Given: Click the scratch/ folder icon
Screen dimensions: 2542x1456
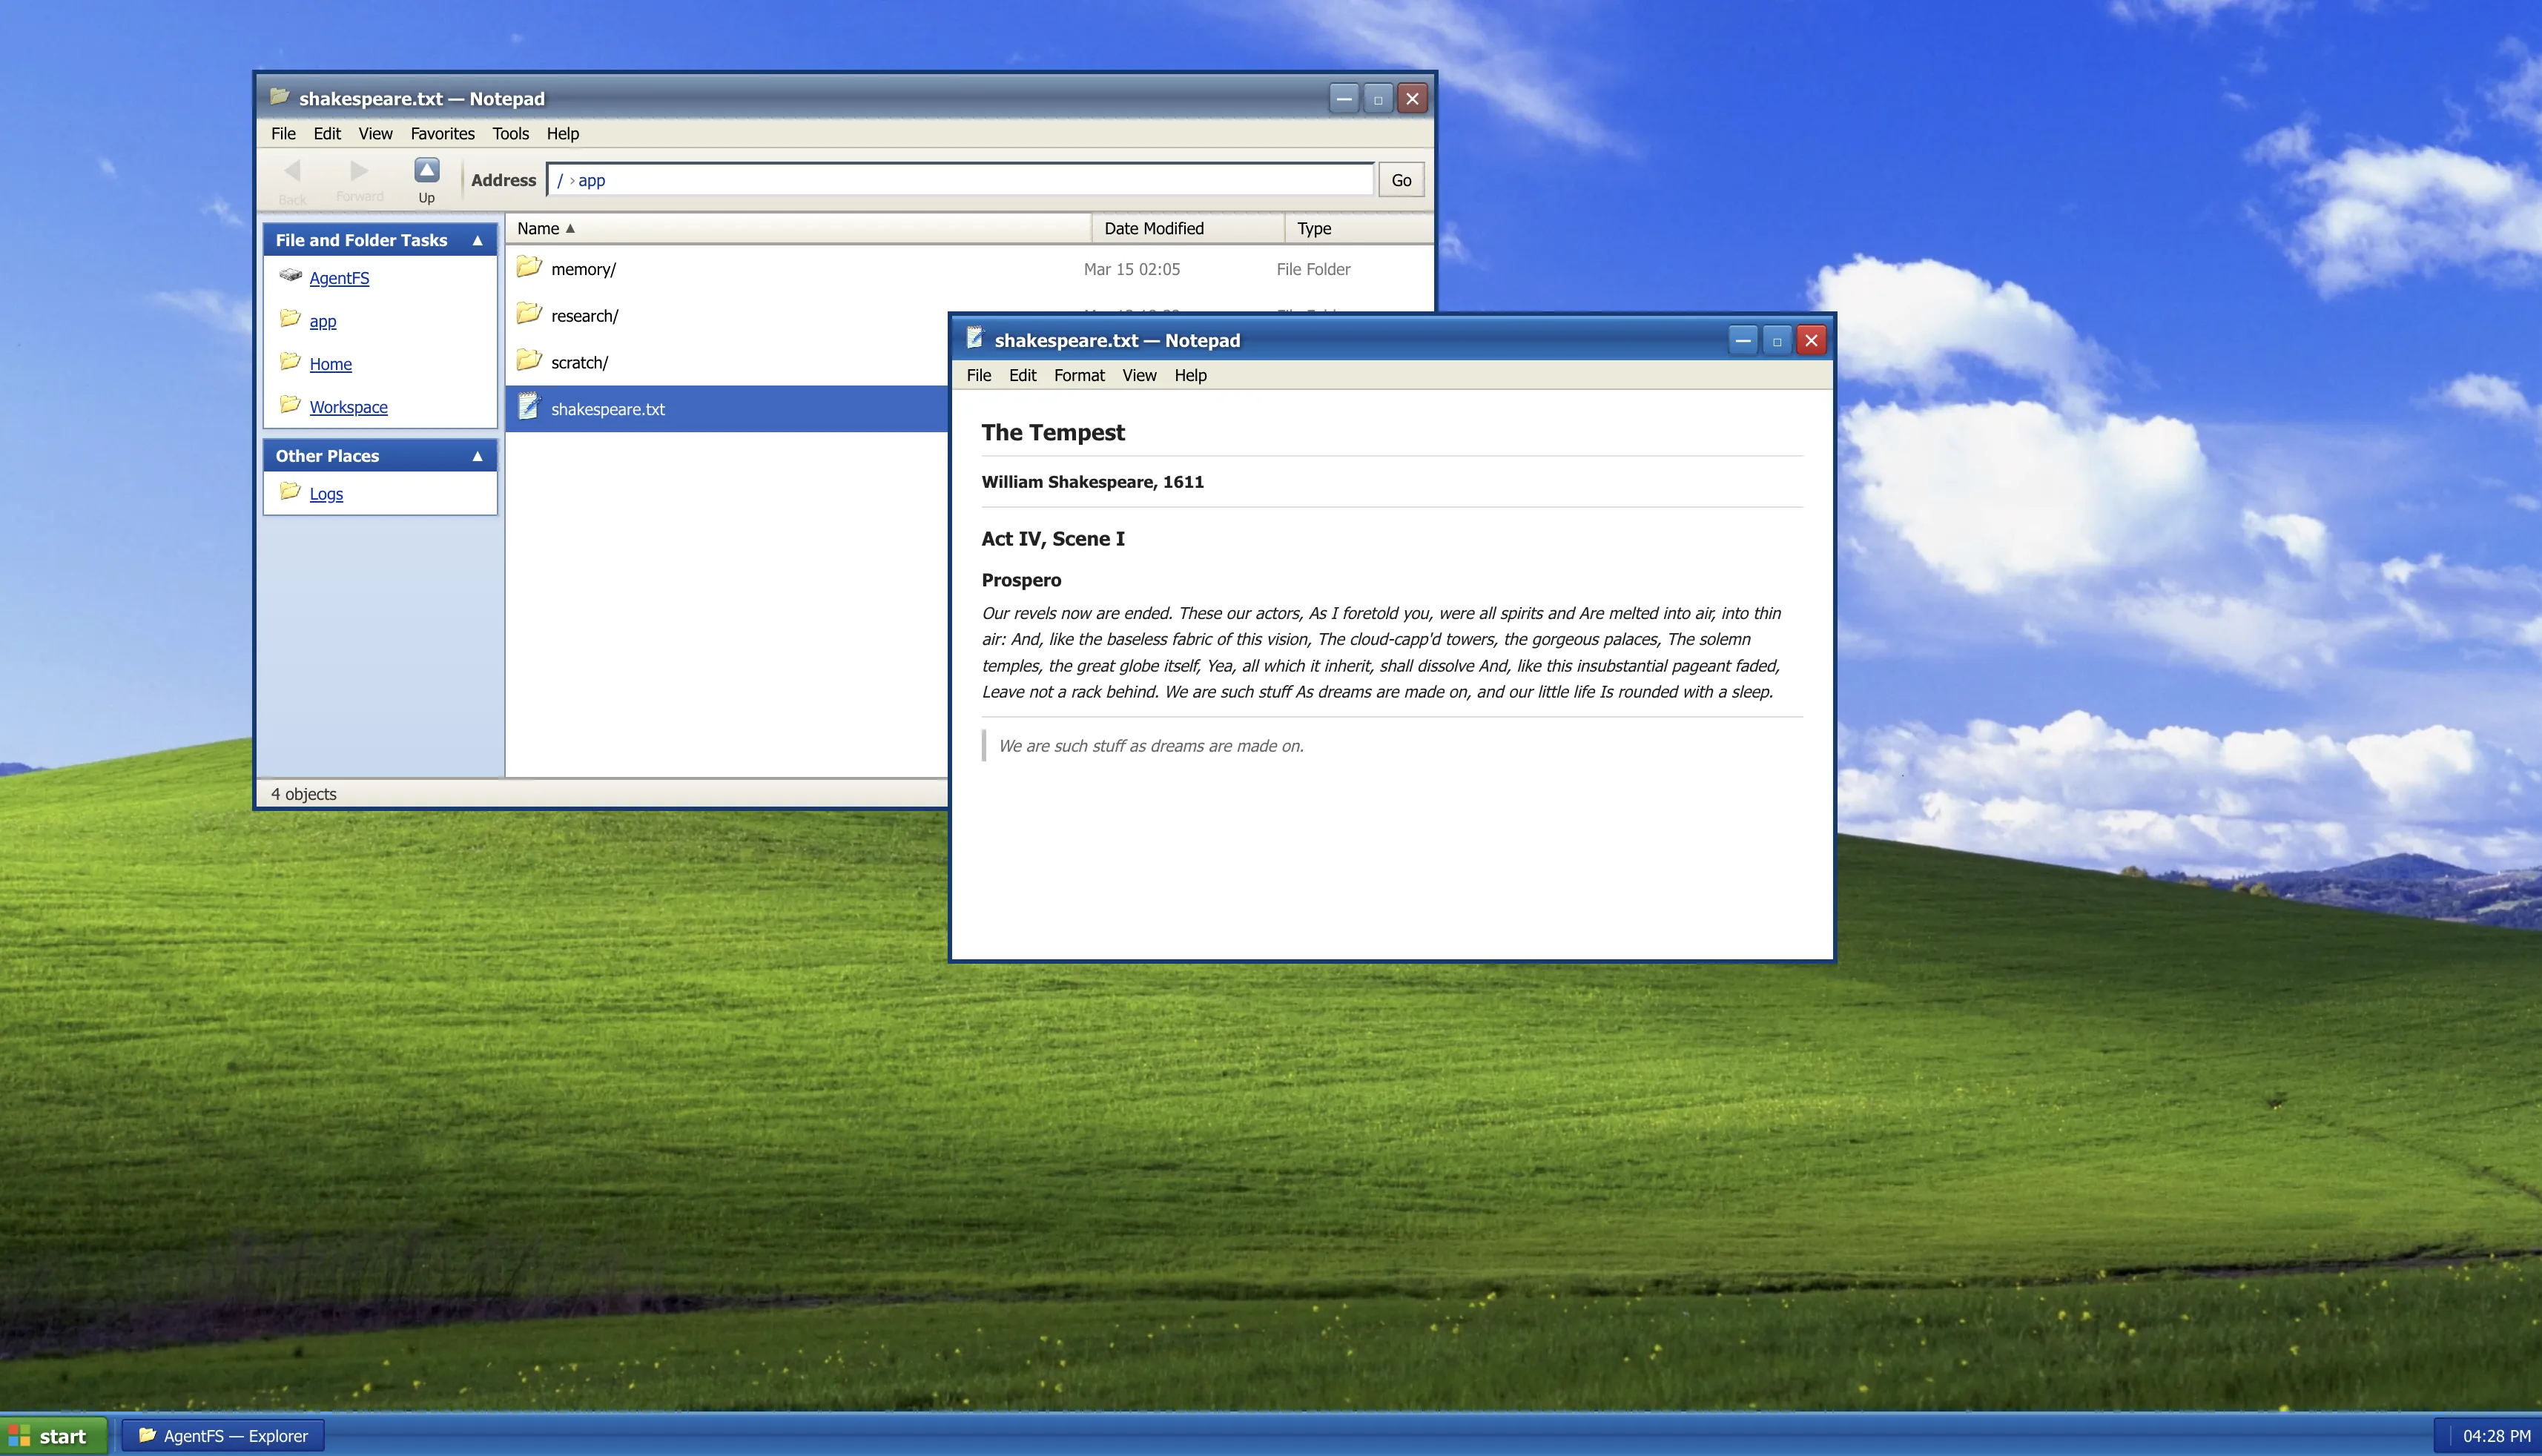Looking at the screenshot, I should pyautogui.click(x=529, y=360).
